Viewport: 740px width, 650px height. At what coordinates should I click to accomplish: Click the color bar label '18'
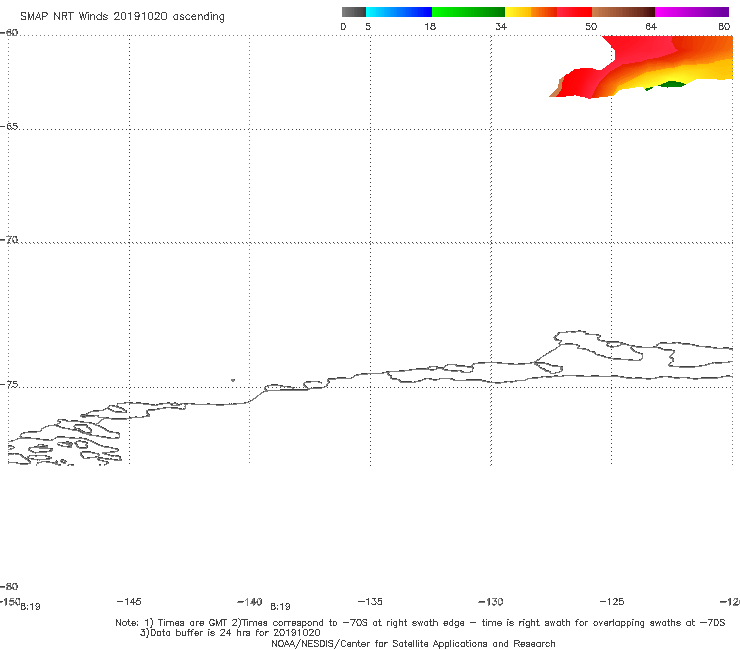[x=429, y=26]
